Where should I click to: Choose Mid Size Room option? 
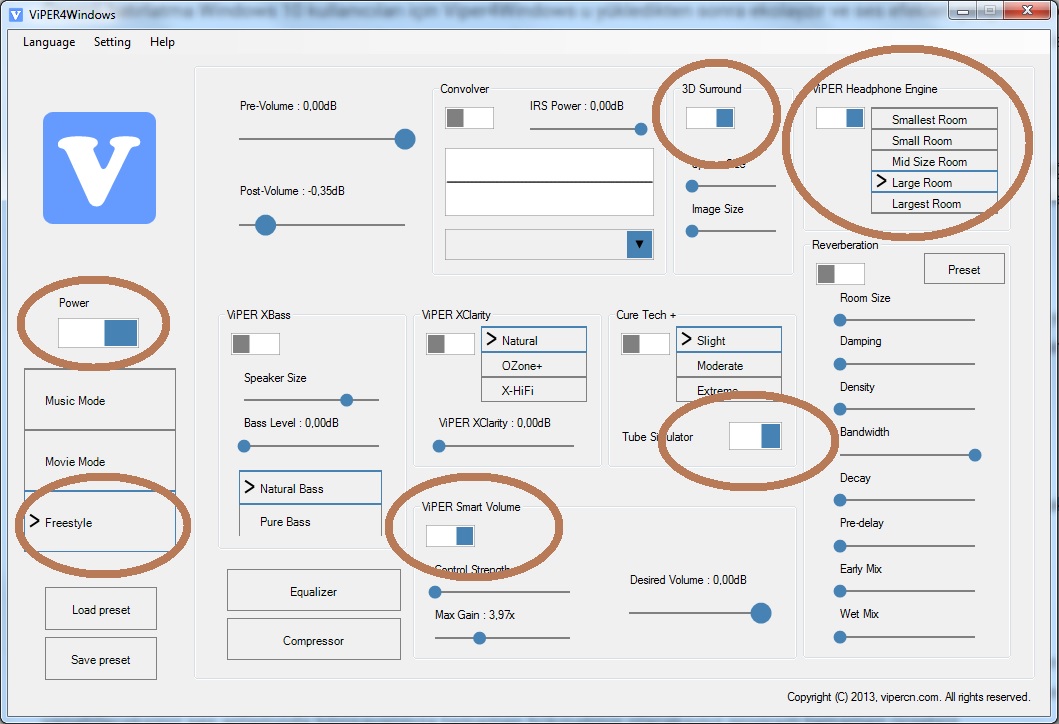click(x=934, y=161)
